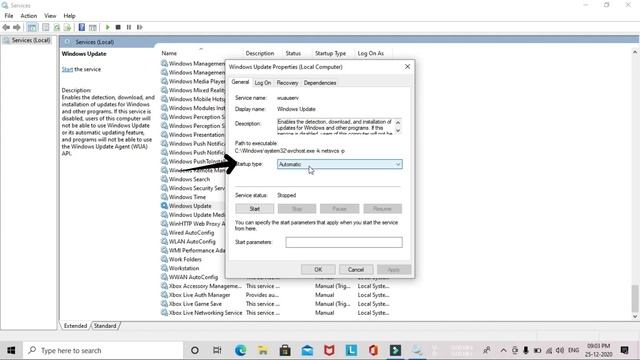Switch to the General tab

point(240,82)
